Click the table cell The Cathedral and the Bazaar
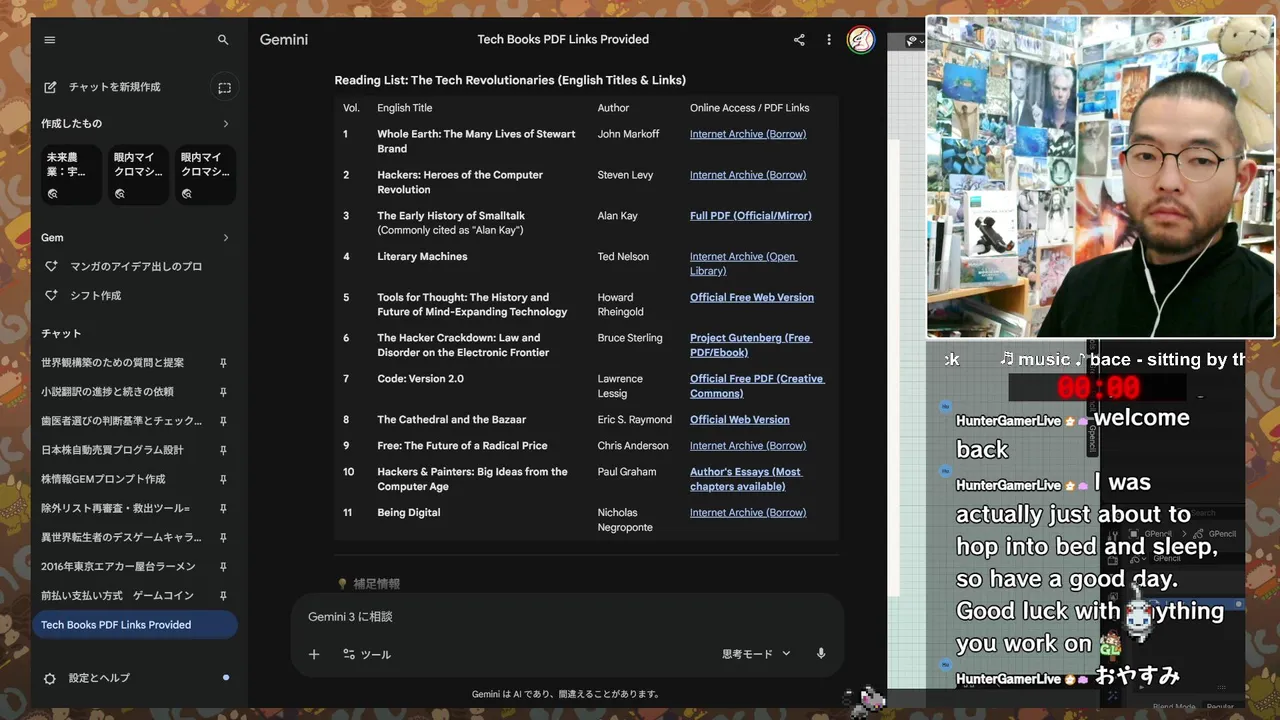This screenshot has width=1280, height=720. coord(451,420)
